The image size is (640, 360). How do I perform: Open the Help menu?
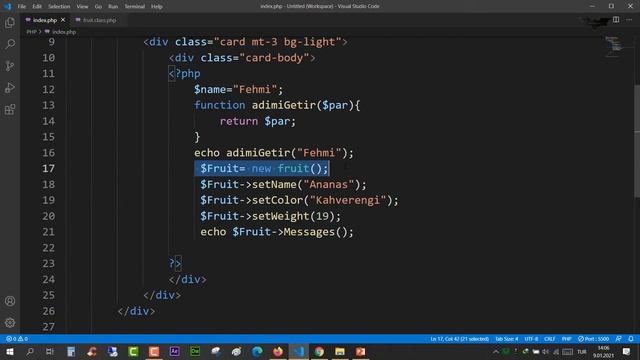157,7
